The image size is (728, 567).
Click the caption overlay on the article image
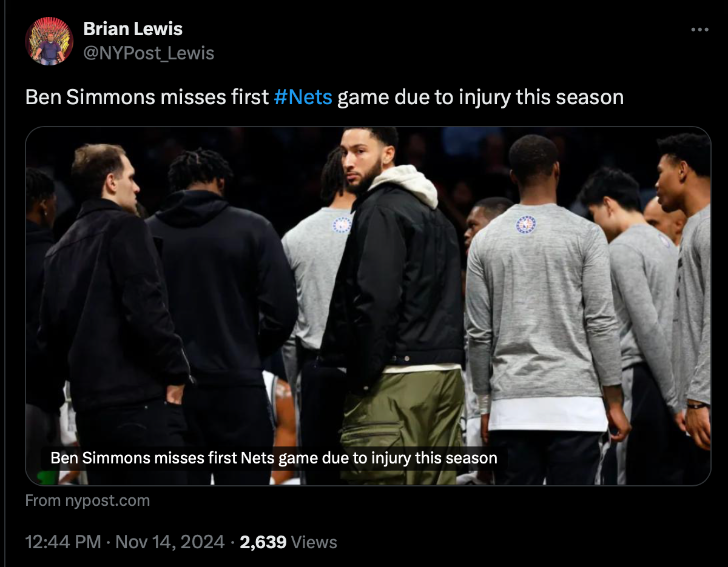click(273, 458)
